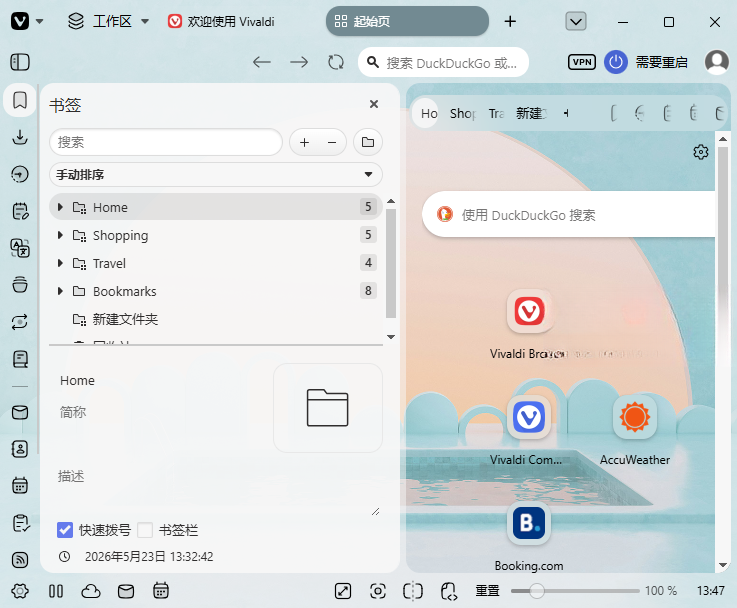This screenshot has height=608, width=737.
Task: Open the Contacts panel icon
Action: pyautogui.click(x=20, y=449)
